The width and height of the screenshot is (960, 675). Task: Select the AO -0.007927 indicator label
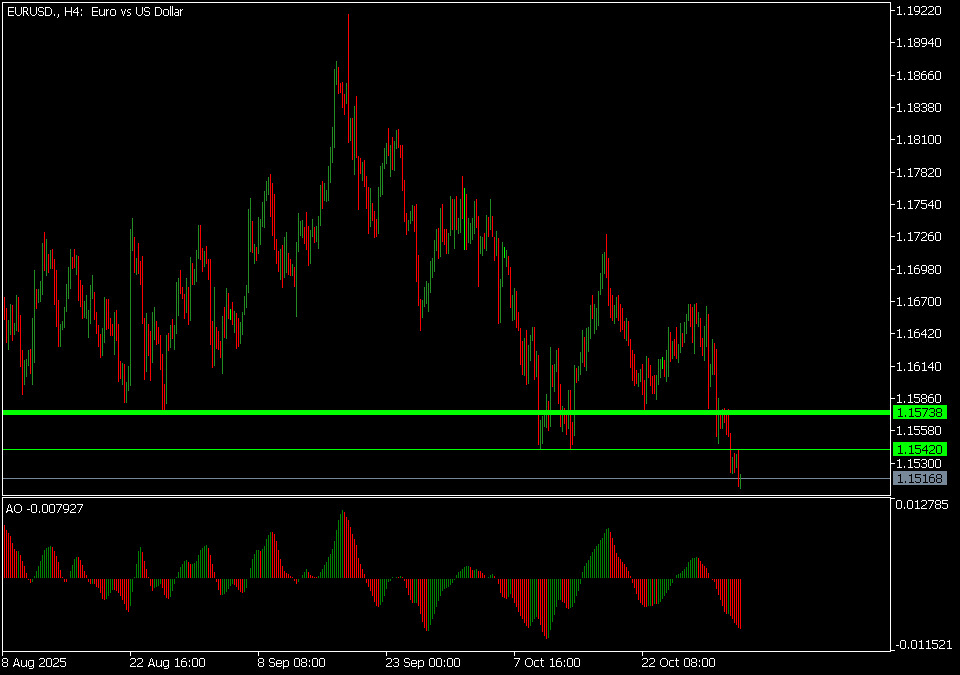45,509
